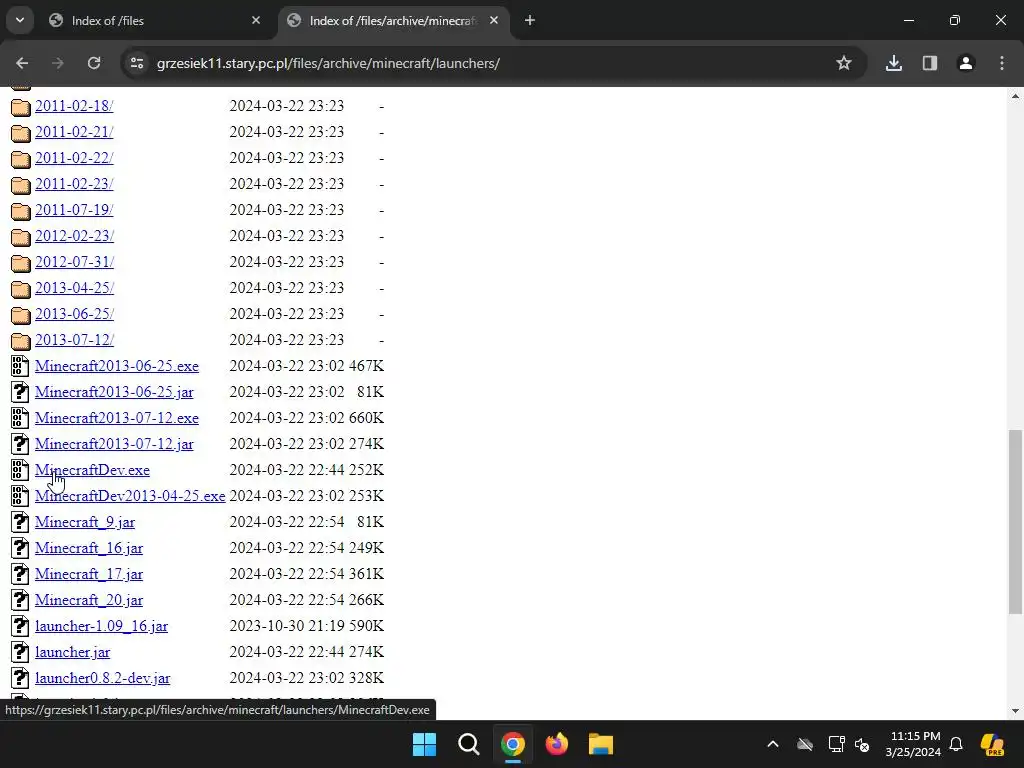Click folder icon beside 2012-07-31/

click(21, 263)
